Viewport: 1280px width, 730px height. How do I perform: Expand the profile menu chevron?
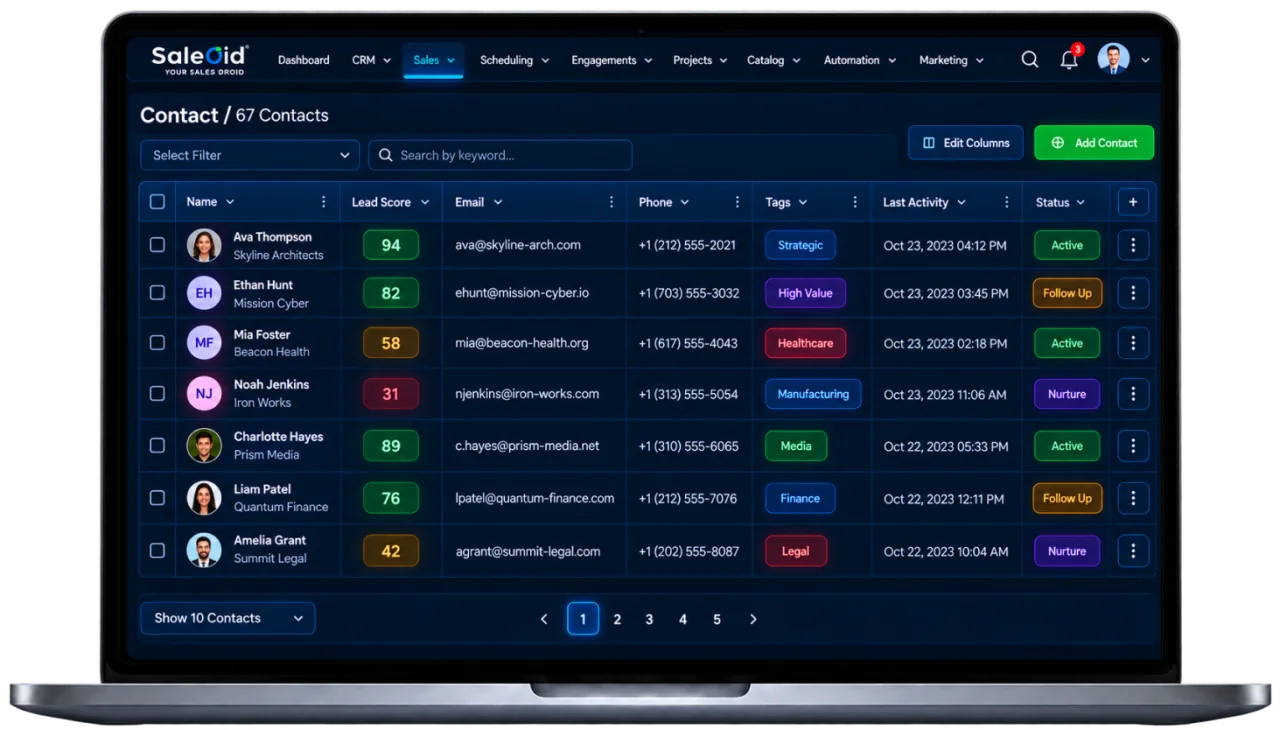(x=1145, y=60)
